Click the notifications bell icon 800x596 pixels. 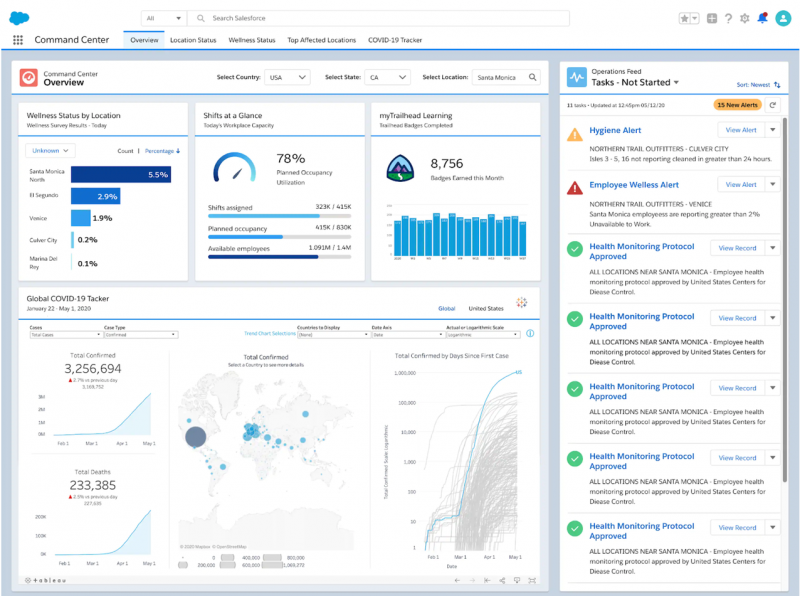coord(763,18)
